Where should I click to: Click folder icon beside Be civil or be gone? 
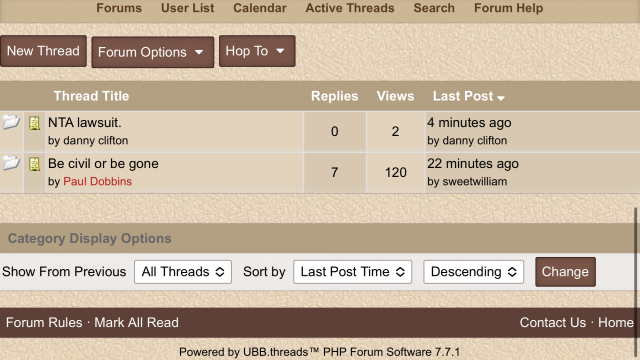click(x=11, y=163)
